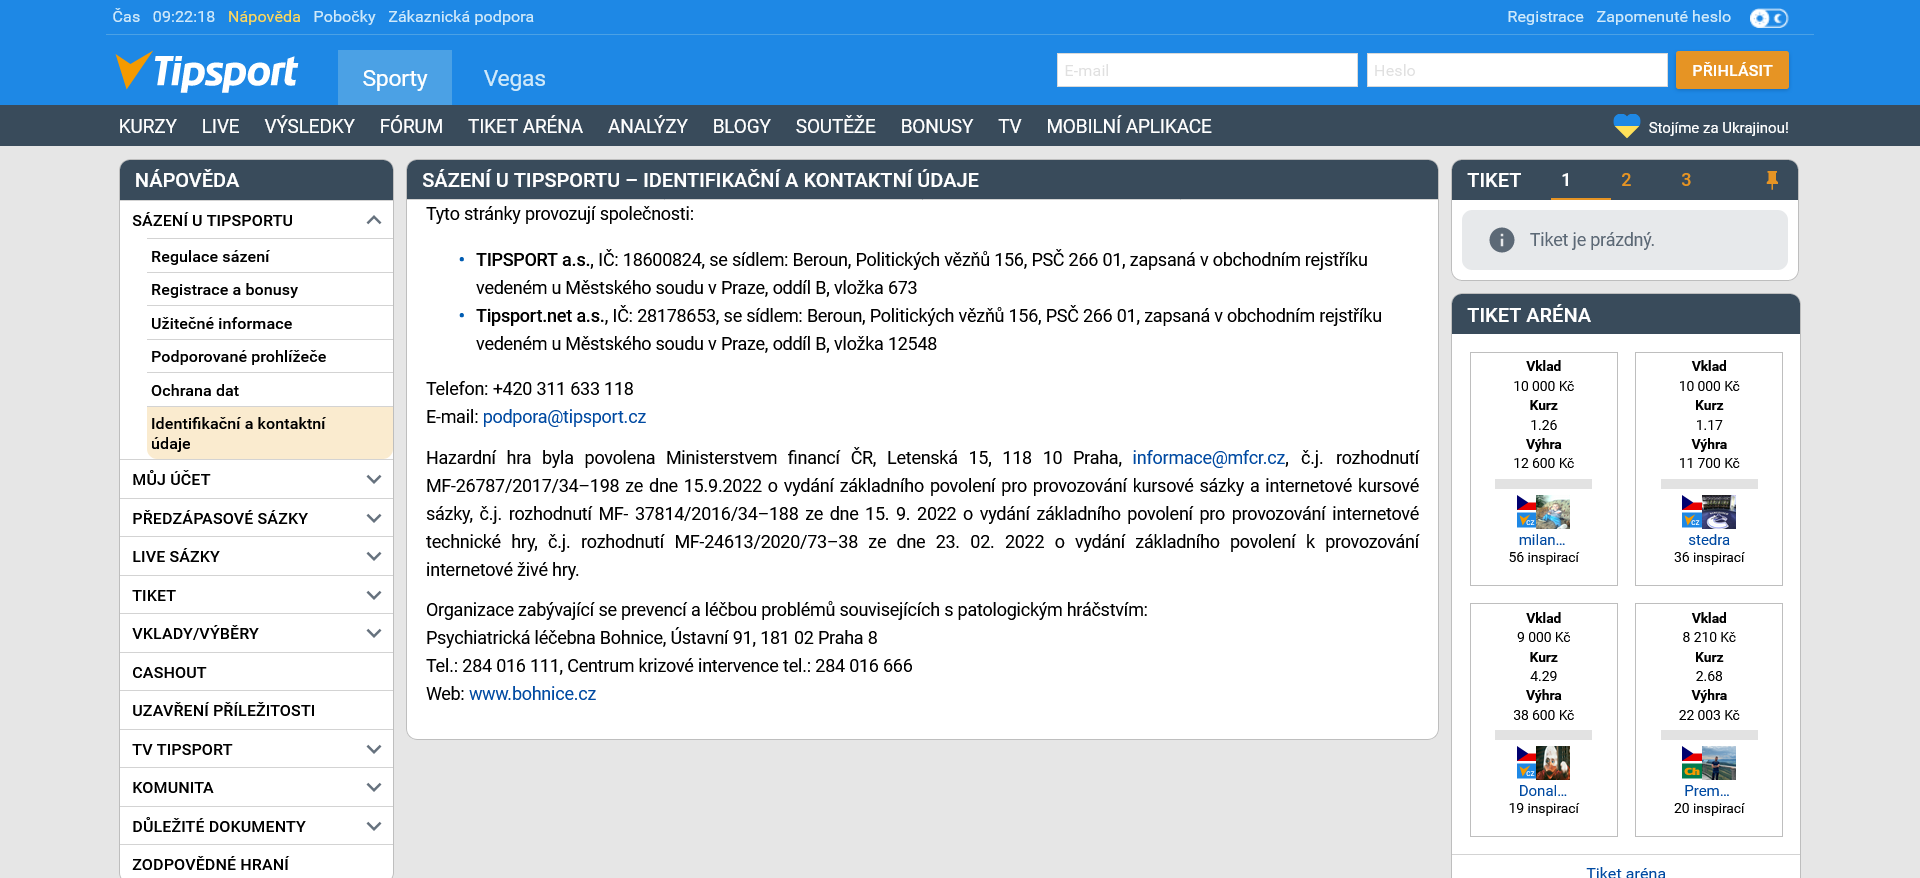1920x878 pixels.
Task: Open Donal... user avatar thumbnail
Action: (1552, 763)
